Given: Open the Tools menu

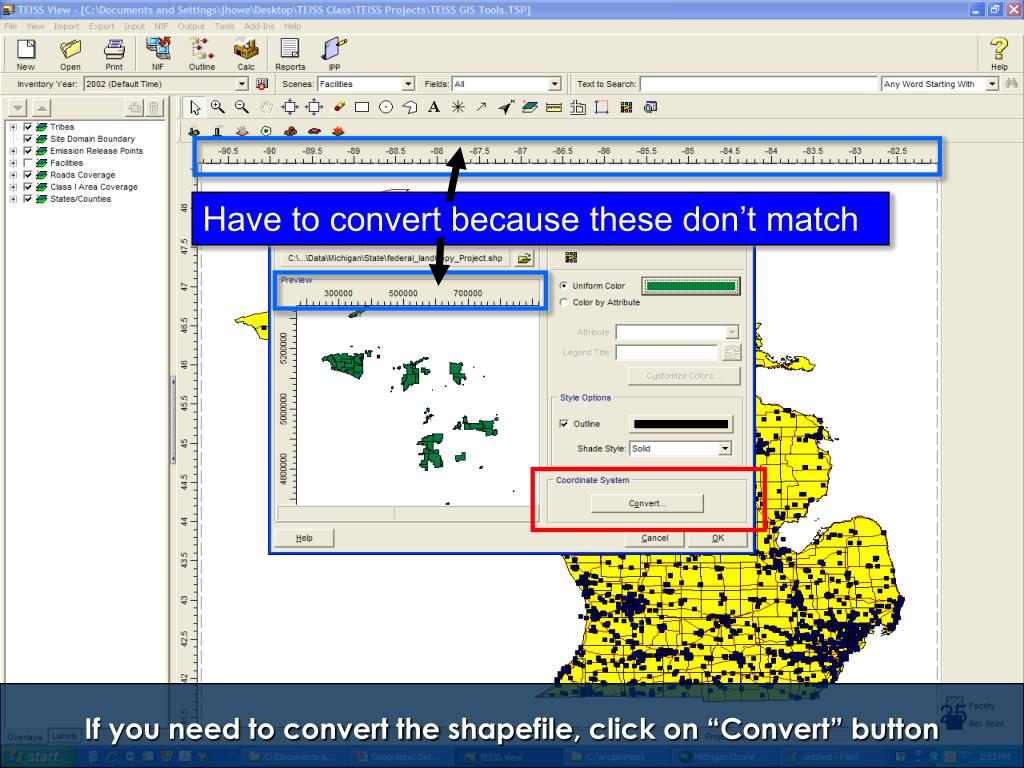Looking at the screenshot, I should point(224,26).
